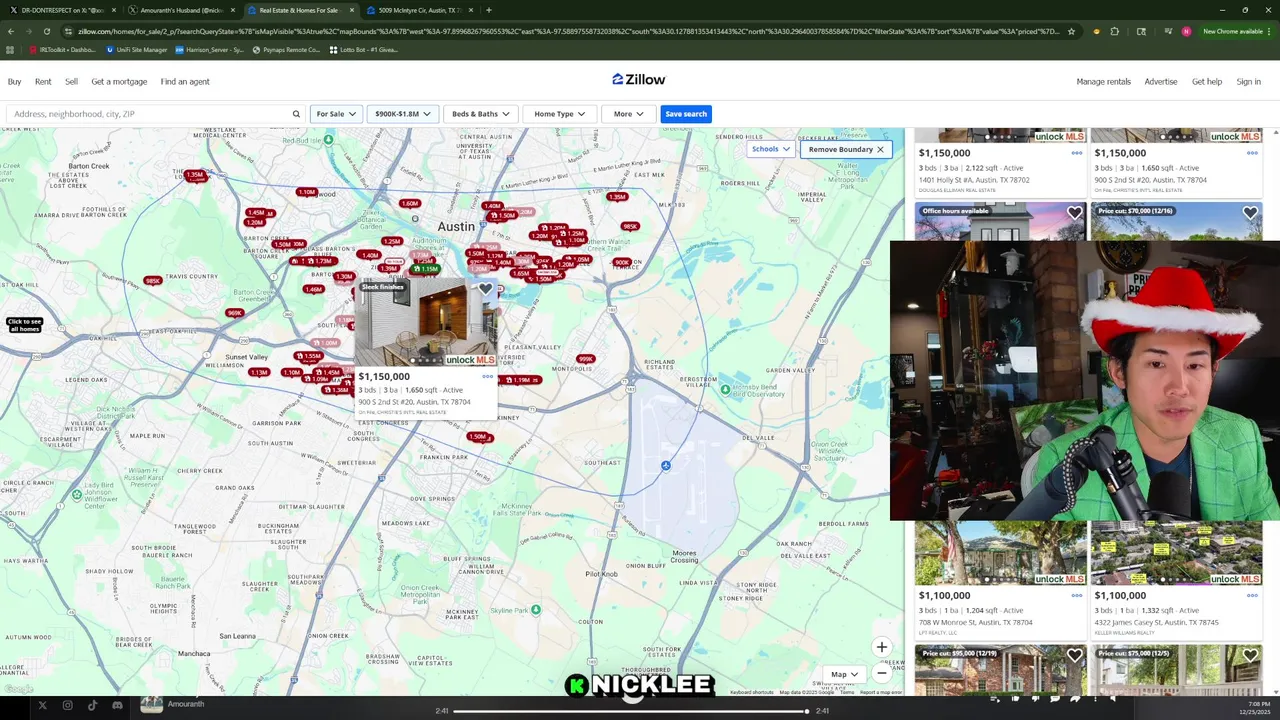Click the $1.35M price marker near Barton Creek

click(195, 175)
